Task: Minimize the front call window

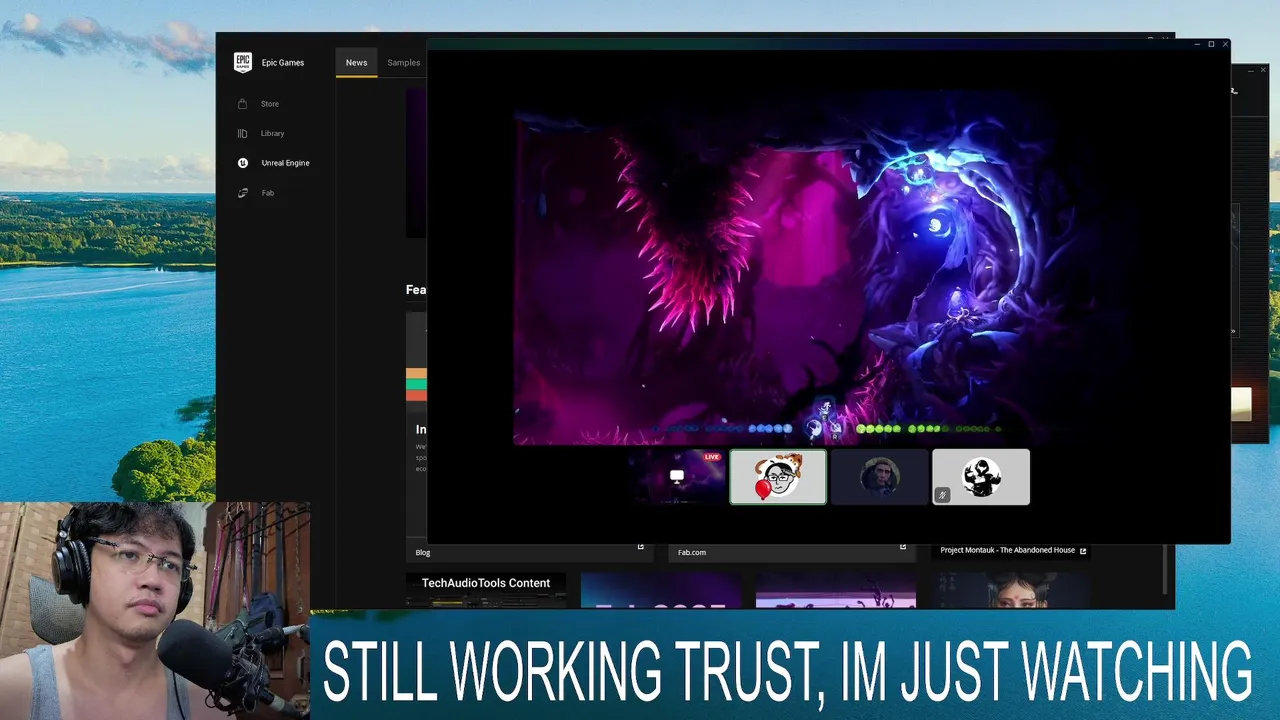Action: coord(1197,44)
